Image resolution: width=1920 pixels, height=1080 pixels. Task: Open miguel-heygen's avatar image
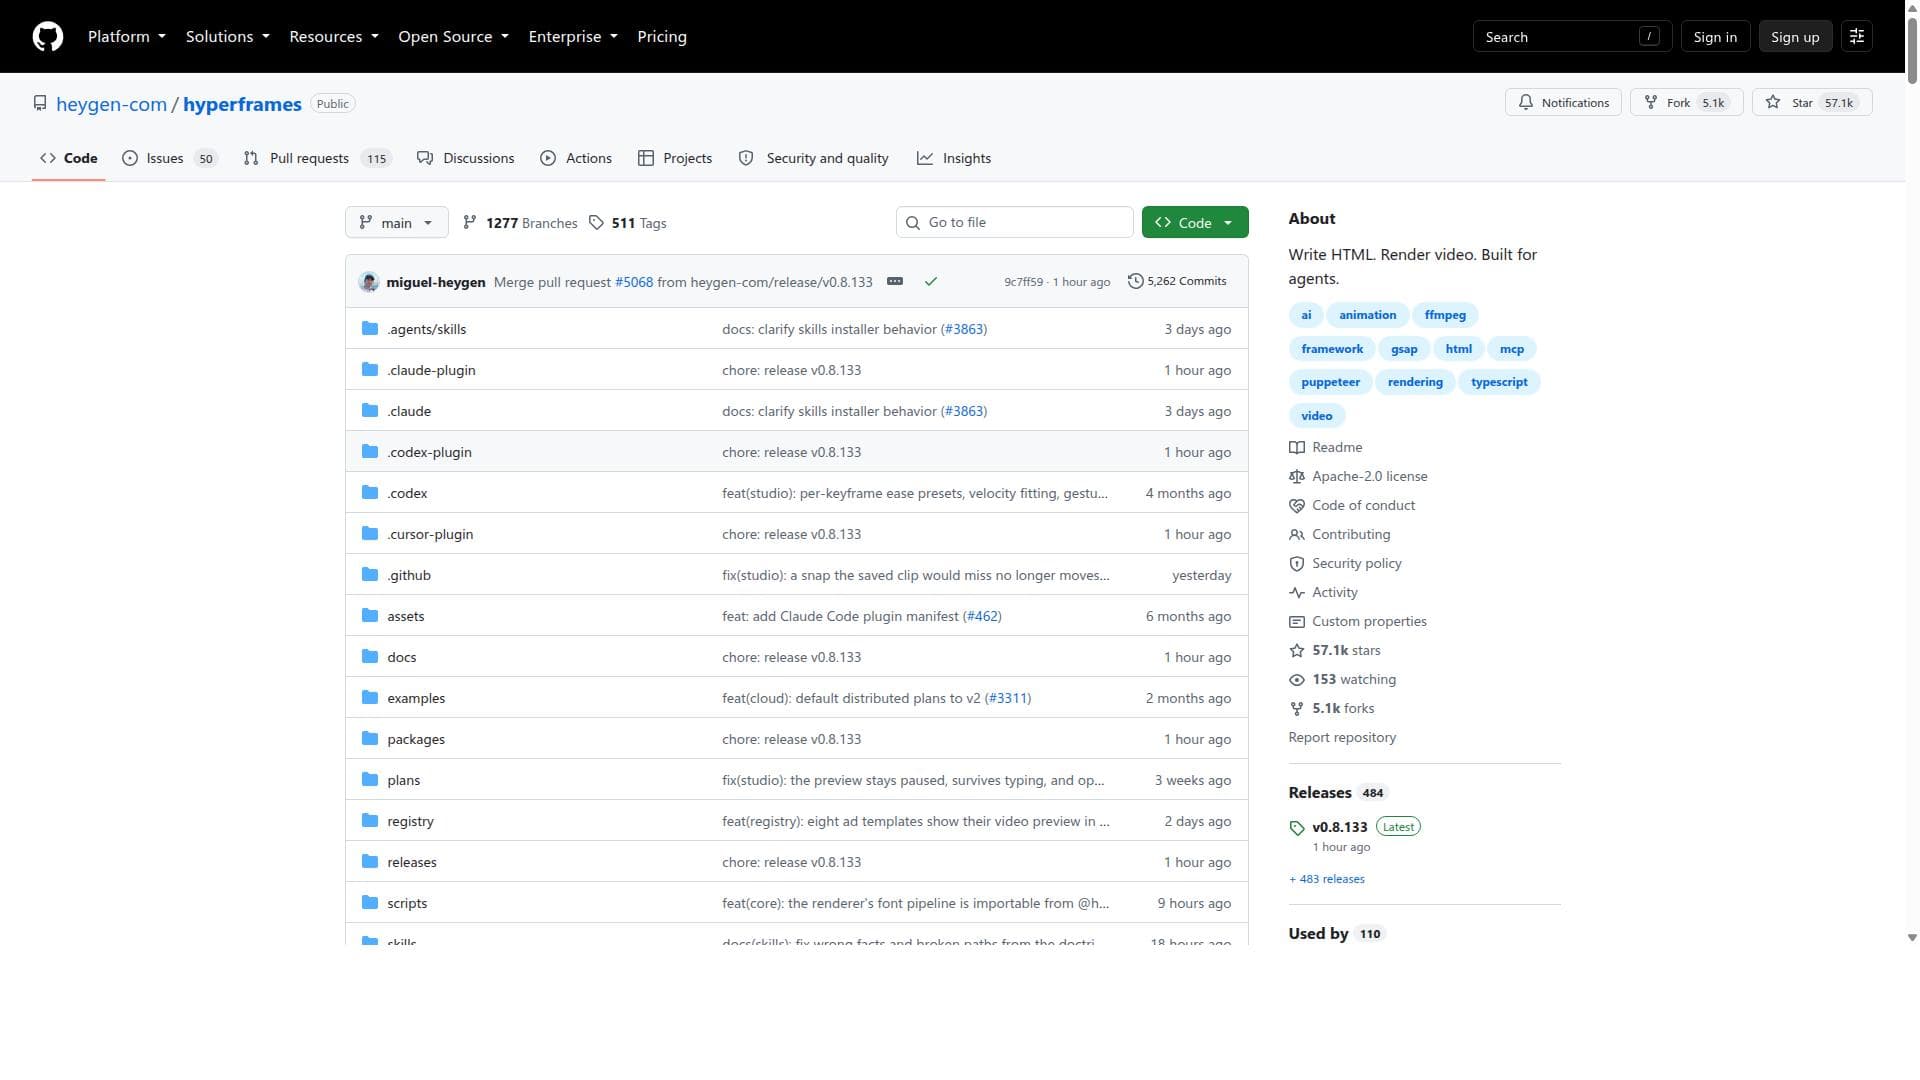point(369,282)
